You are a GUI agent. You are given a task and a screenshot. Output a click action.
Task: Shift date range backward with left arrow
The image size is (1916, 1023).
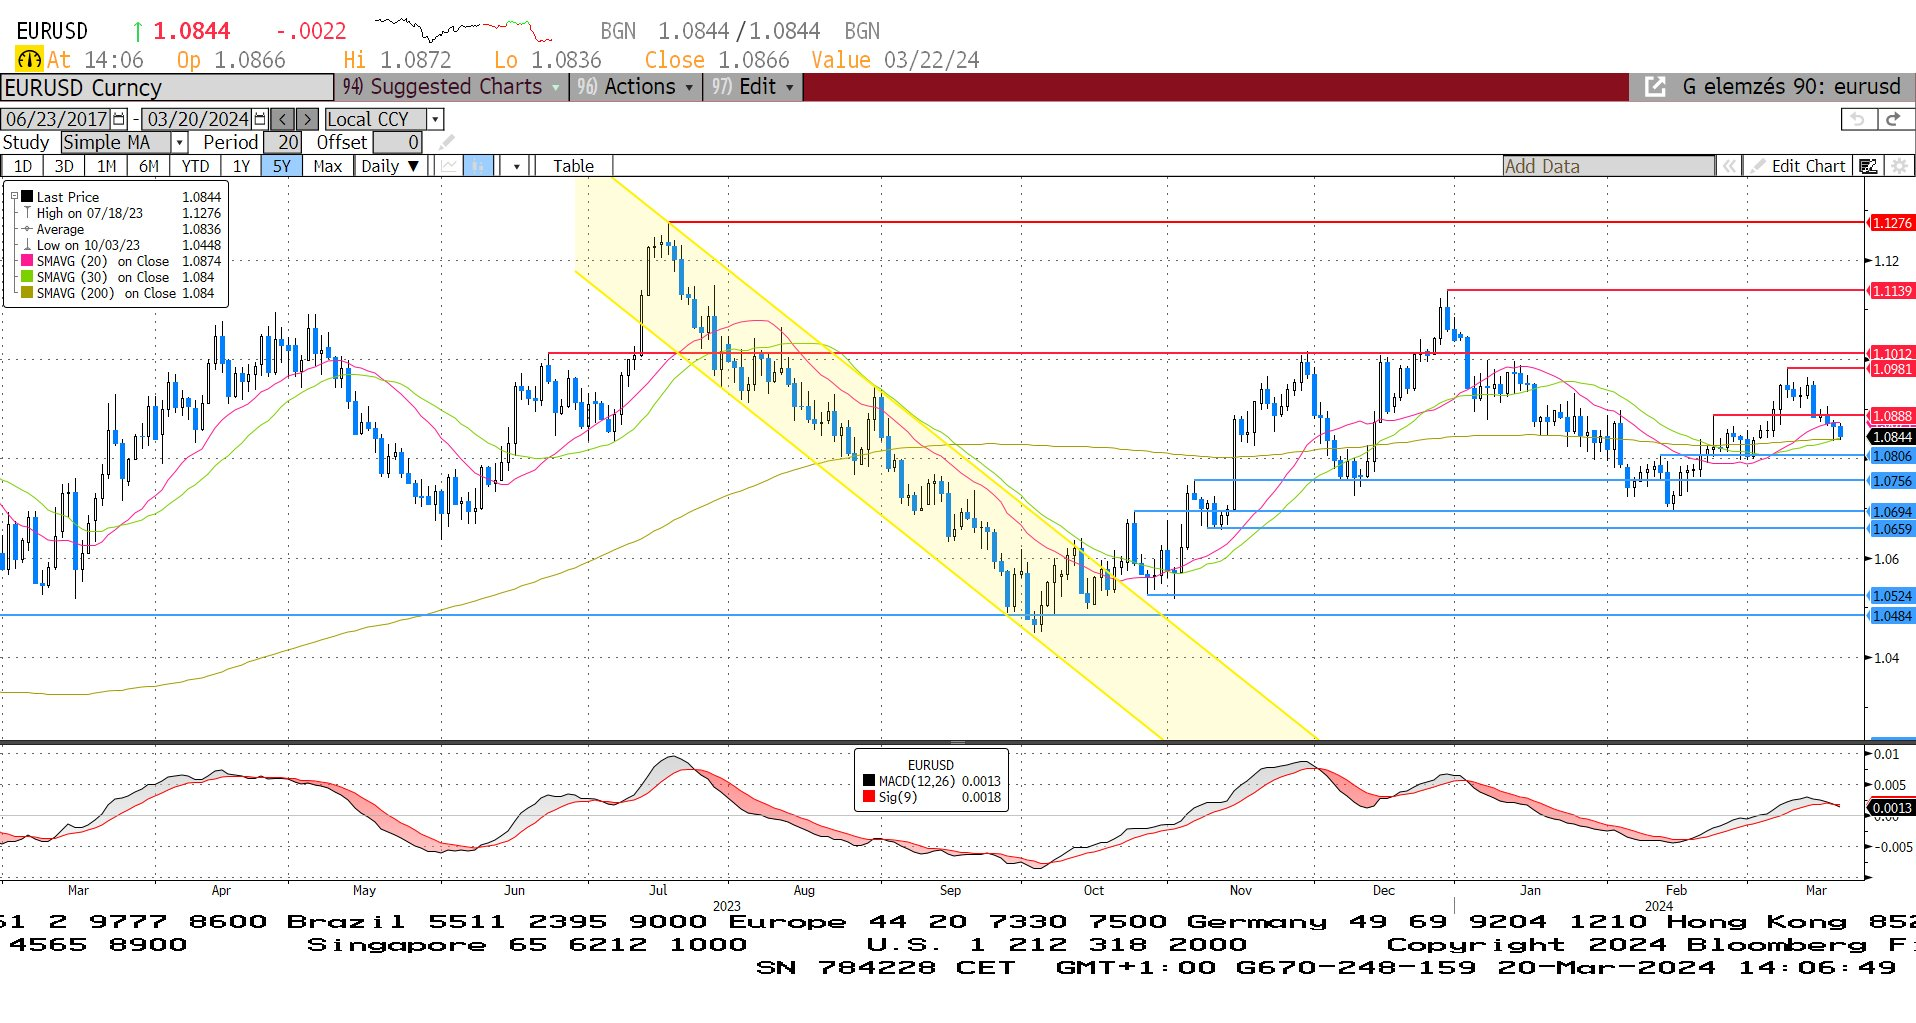click(283, 119)
